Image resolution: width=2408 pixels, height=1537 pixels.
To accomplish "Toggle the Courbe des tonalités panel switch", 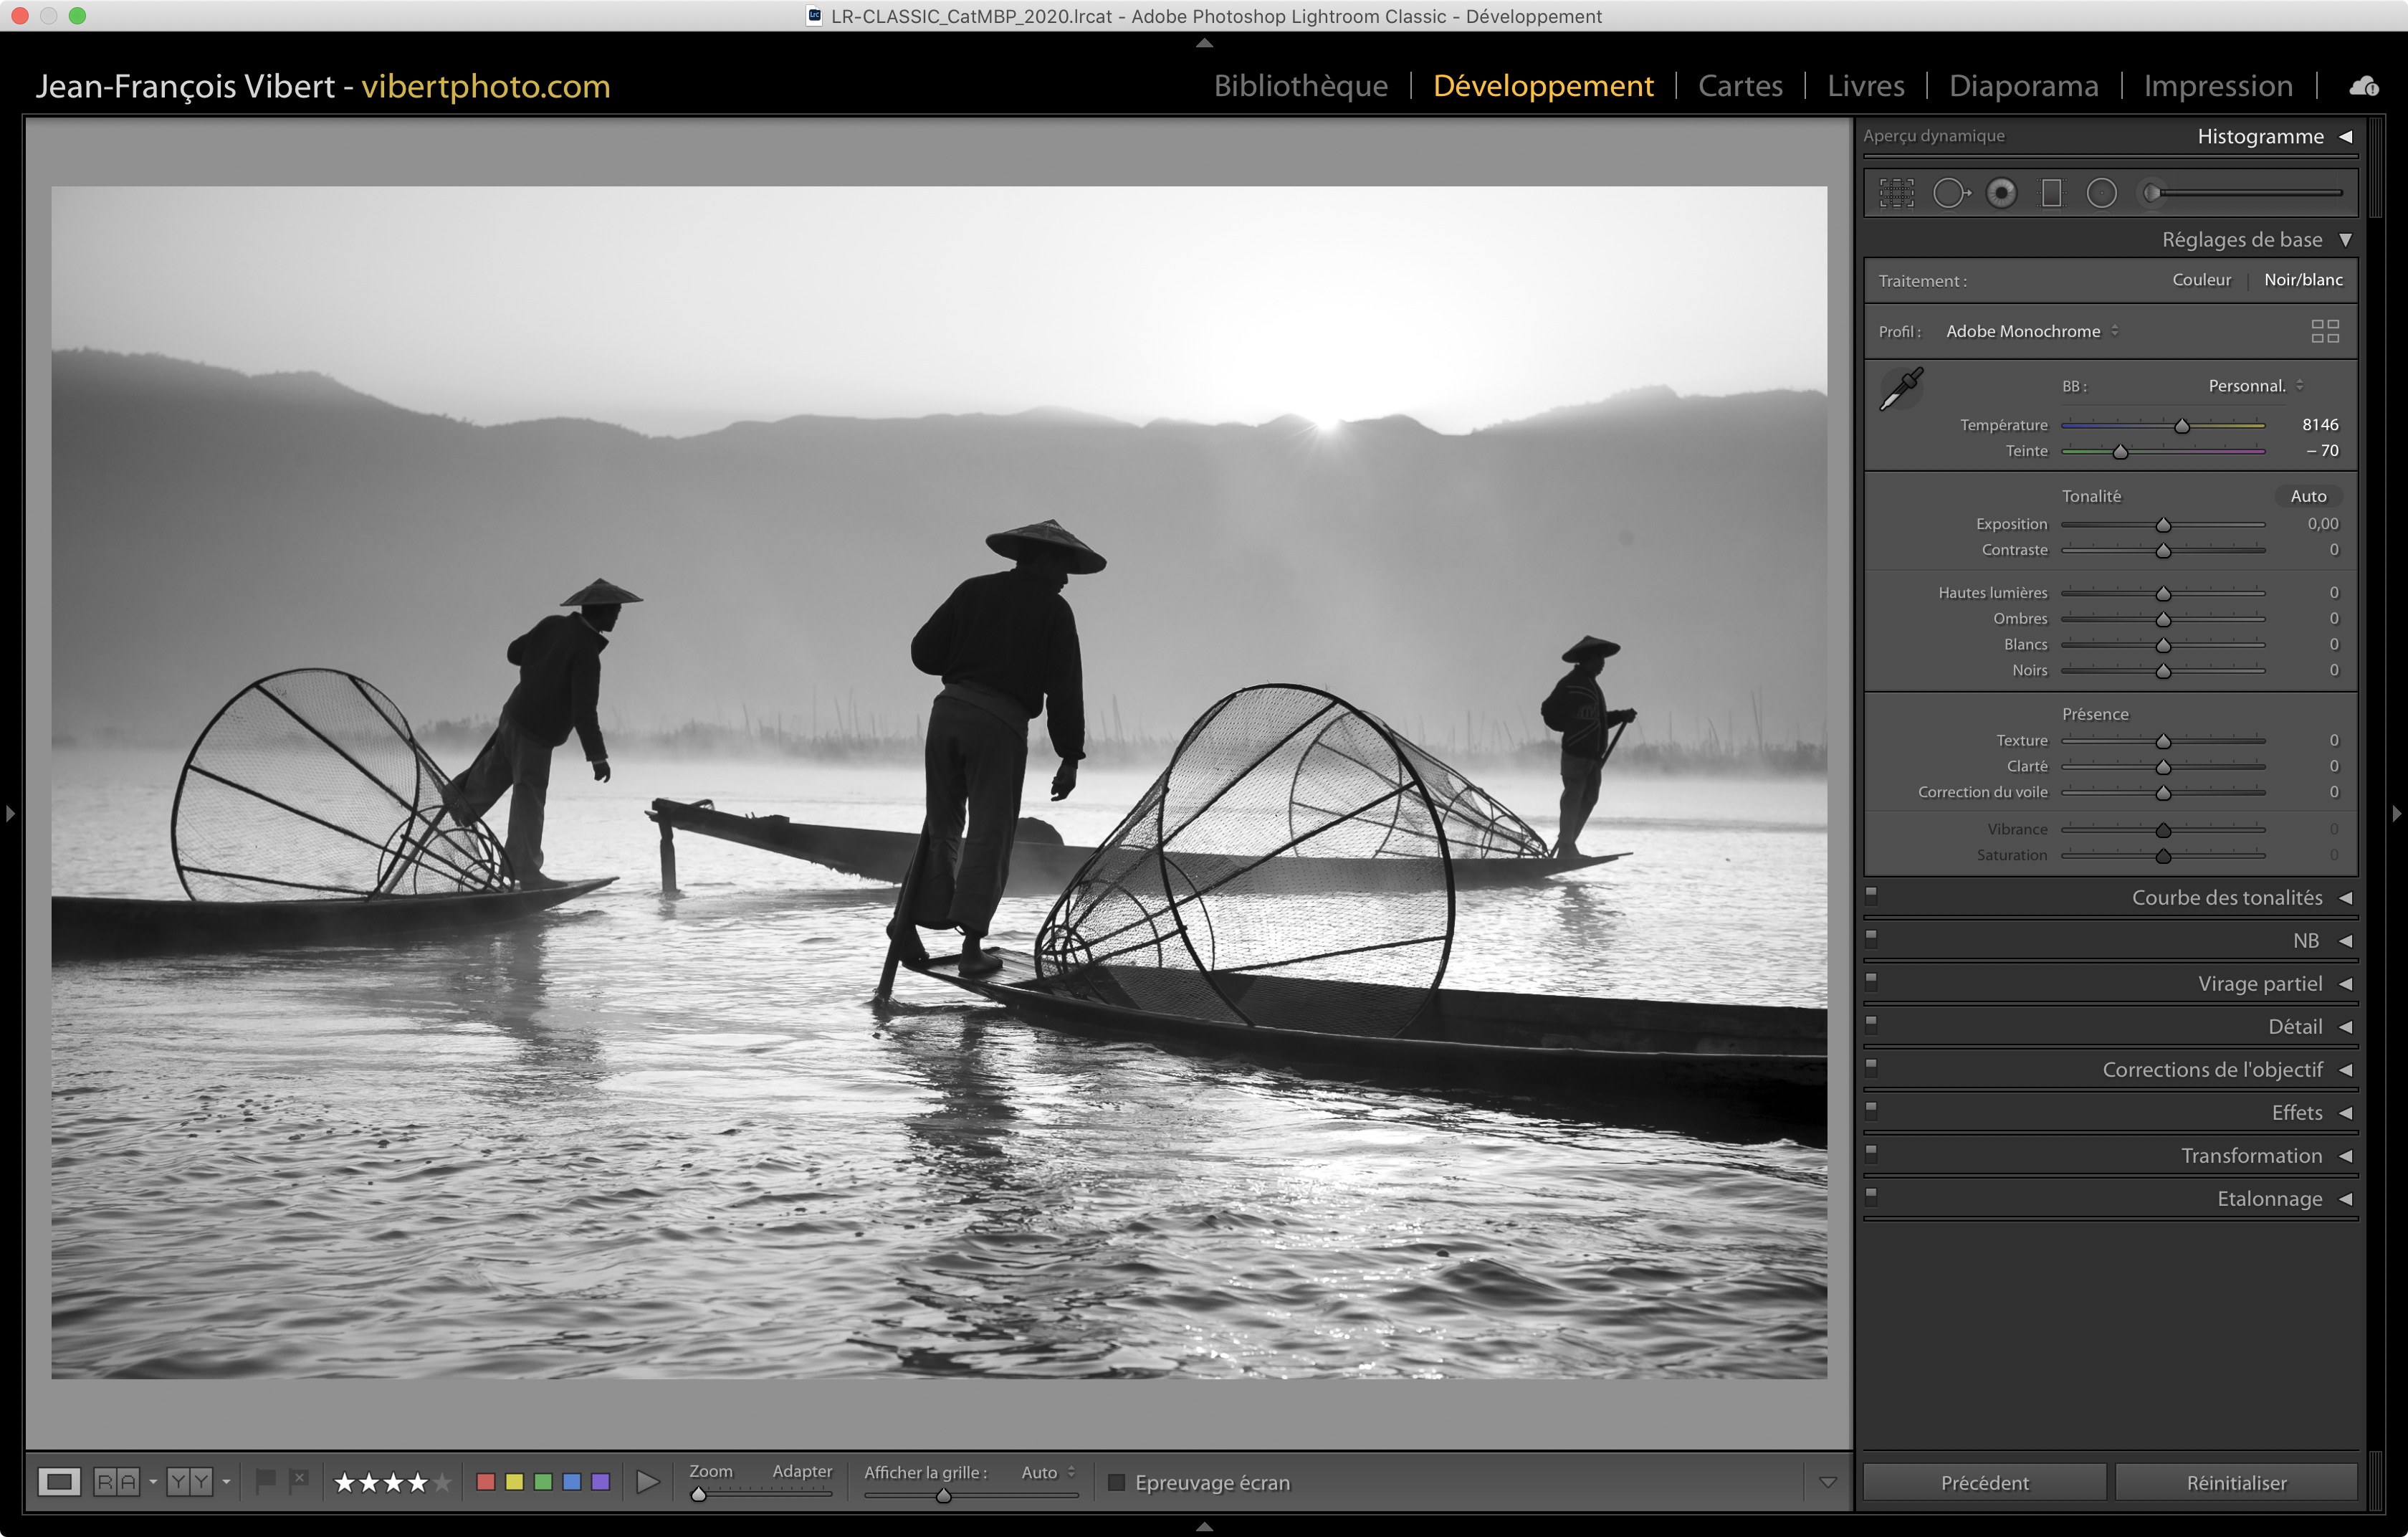I will tap(1872, 895).
